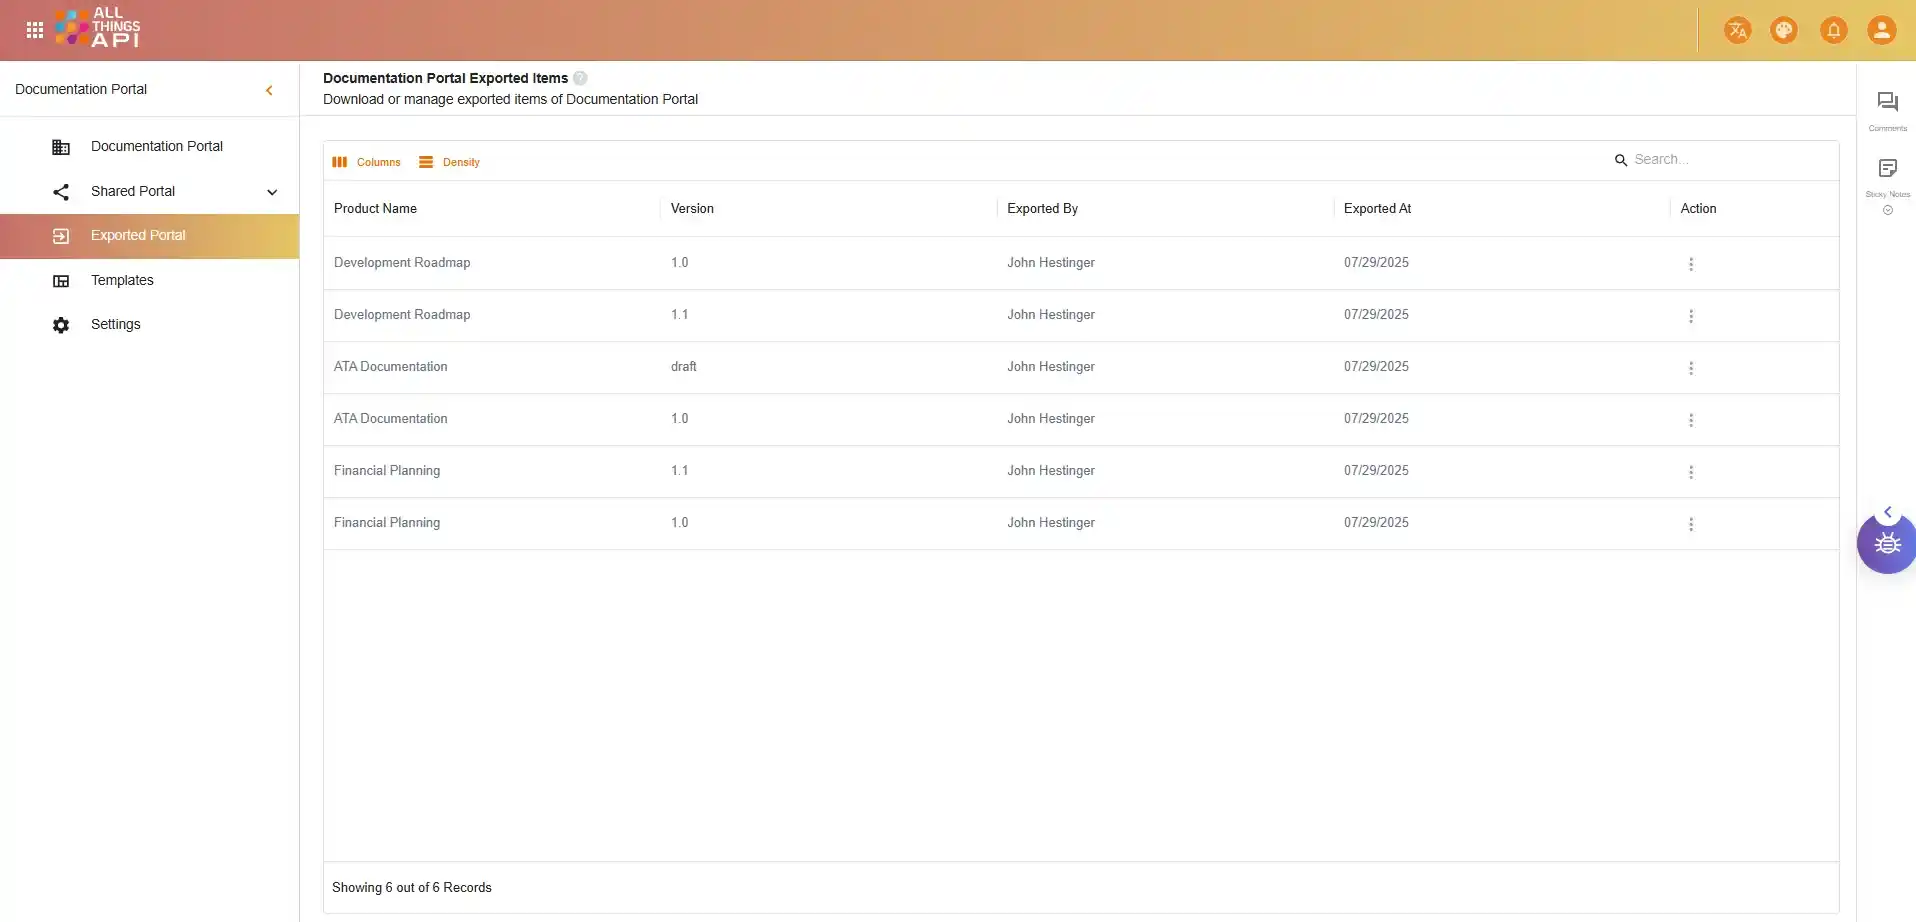Viewport: 1916px width, 922px height.
Task: Sort by Product Name column header
Action: (376, 209)
